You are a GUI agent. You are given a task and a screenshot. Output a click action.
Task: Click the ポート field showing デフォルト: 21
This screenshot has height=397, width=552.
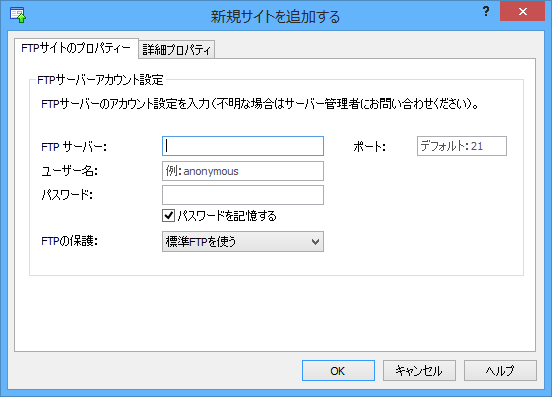462,146
